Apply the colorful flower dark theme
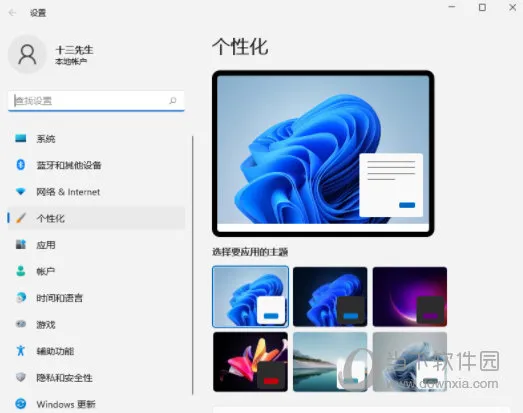This screenshot has height=413, width=523. pyautogui.click(x=250, y=362)
